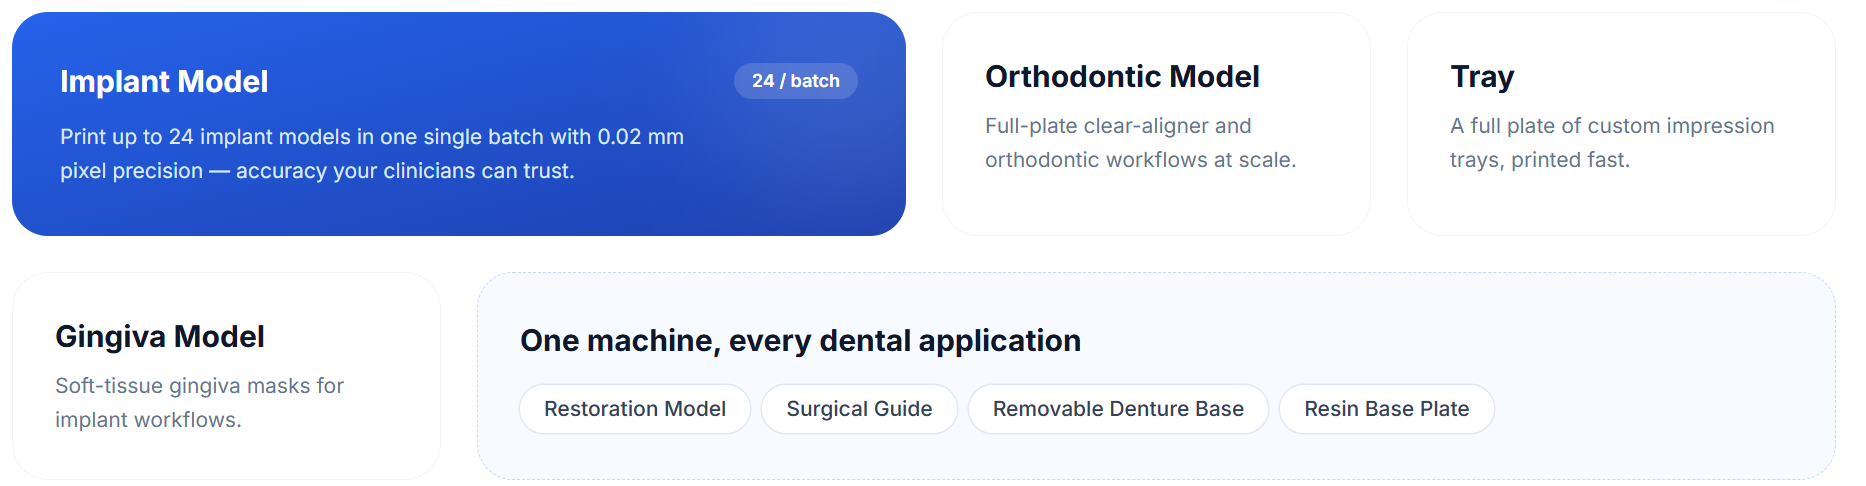Screen dimensions: 1866x486
Task: Click the Implant Model heading
Action: [x=164, y=82]
